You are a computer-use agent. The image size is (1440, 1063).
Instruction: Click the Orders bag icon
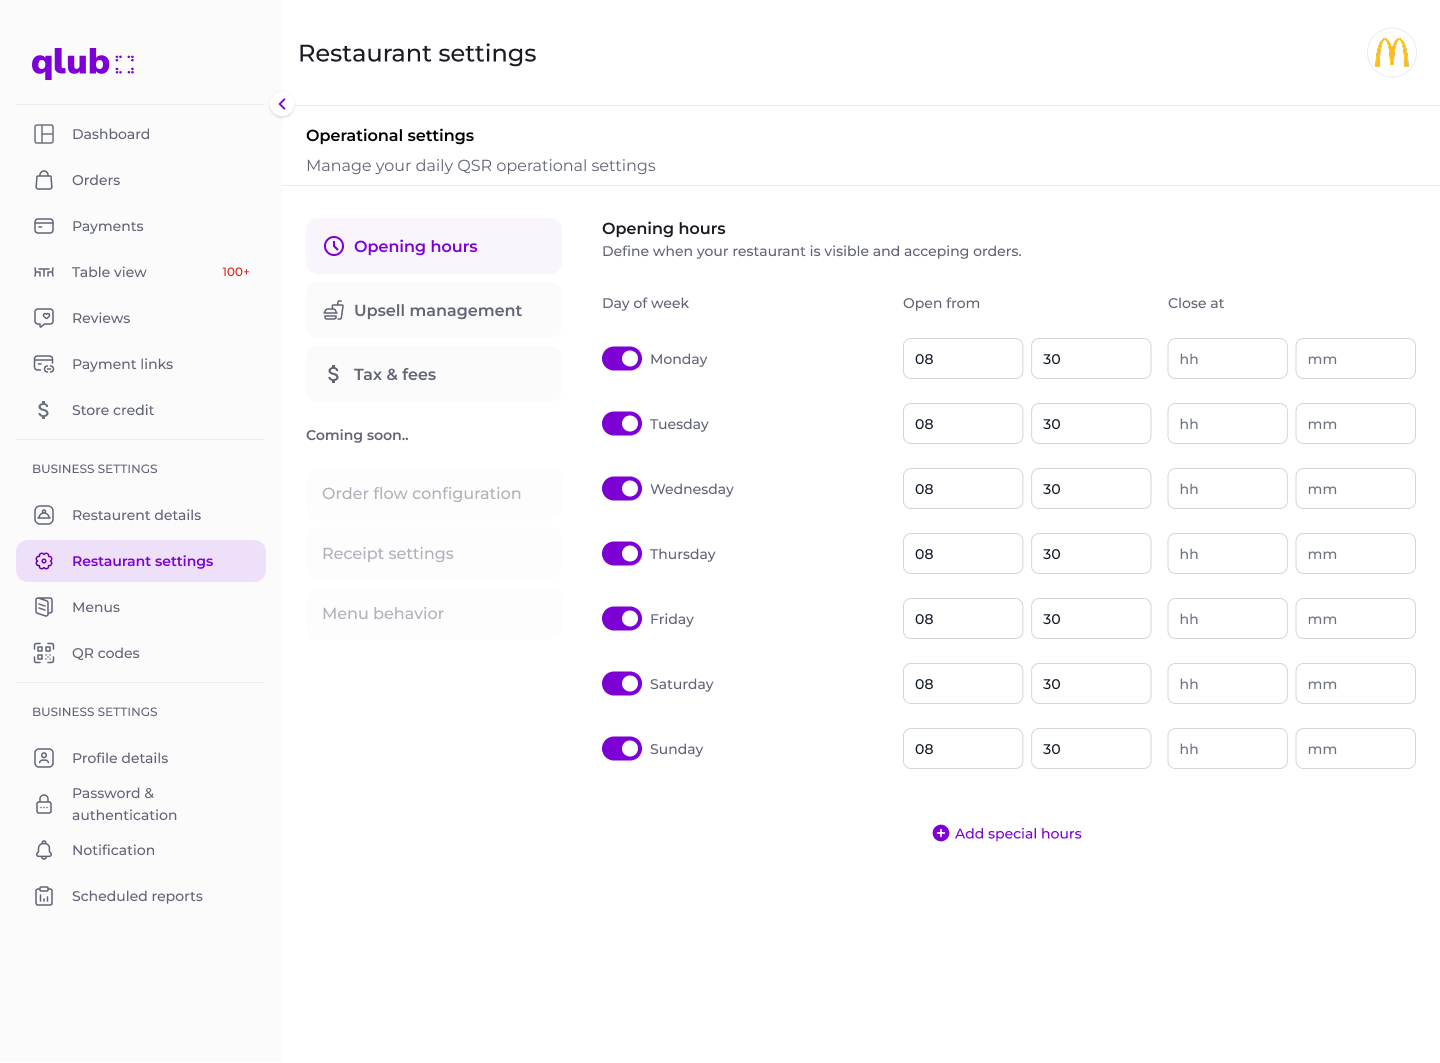44,180
